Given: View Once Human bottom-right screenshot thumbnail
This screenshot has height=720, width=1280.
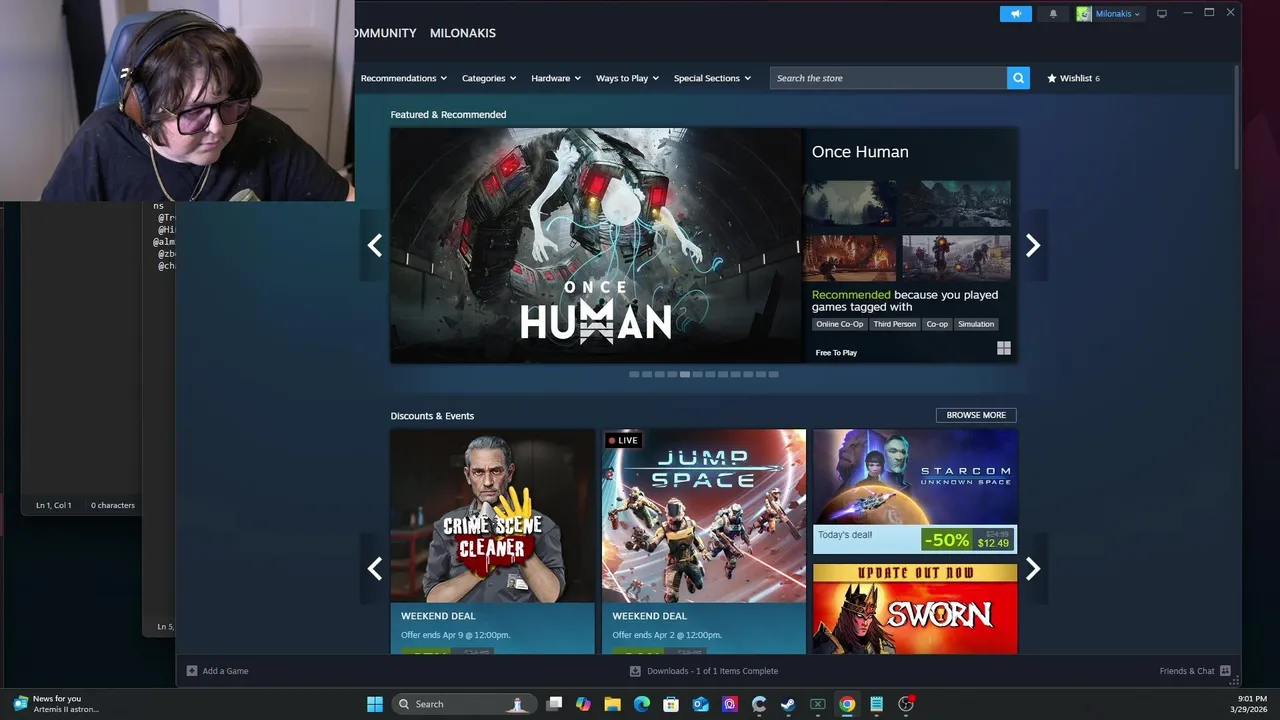Looking at the screenshot, I should click(x=956, y=258).
